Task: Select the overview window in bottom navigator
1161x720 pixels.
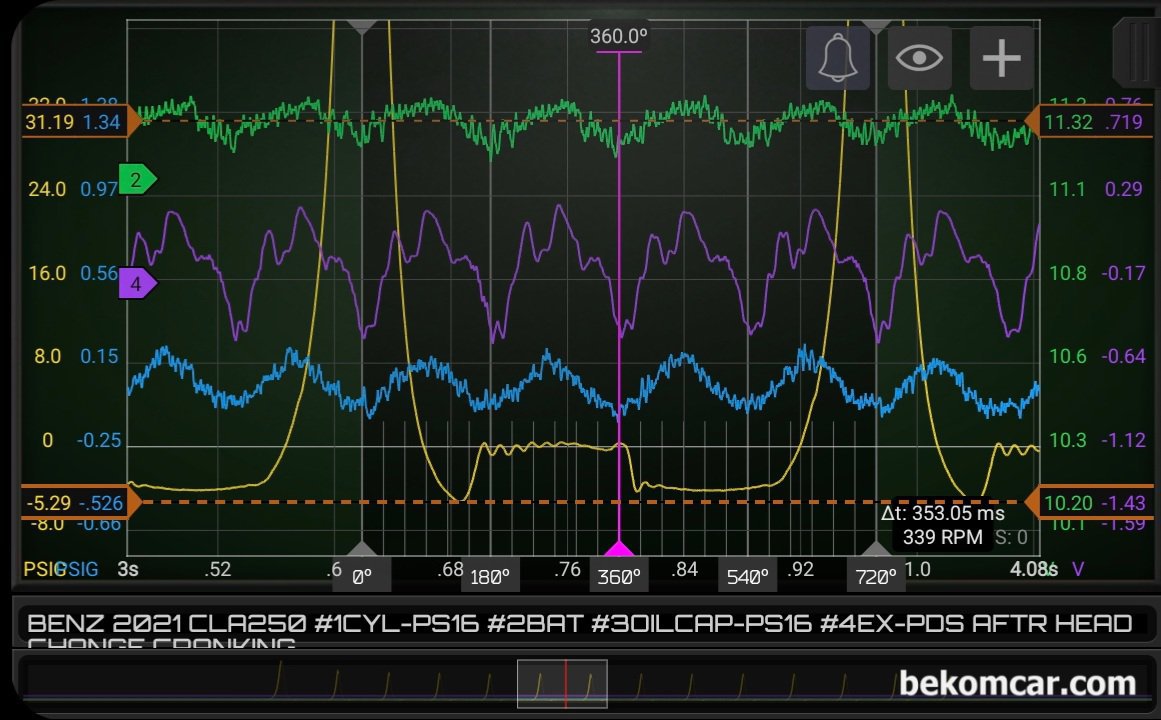Action: click(562, 684)
